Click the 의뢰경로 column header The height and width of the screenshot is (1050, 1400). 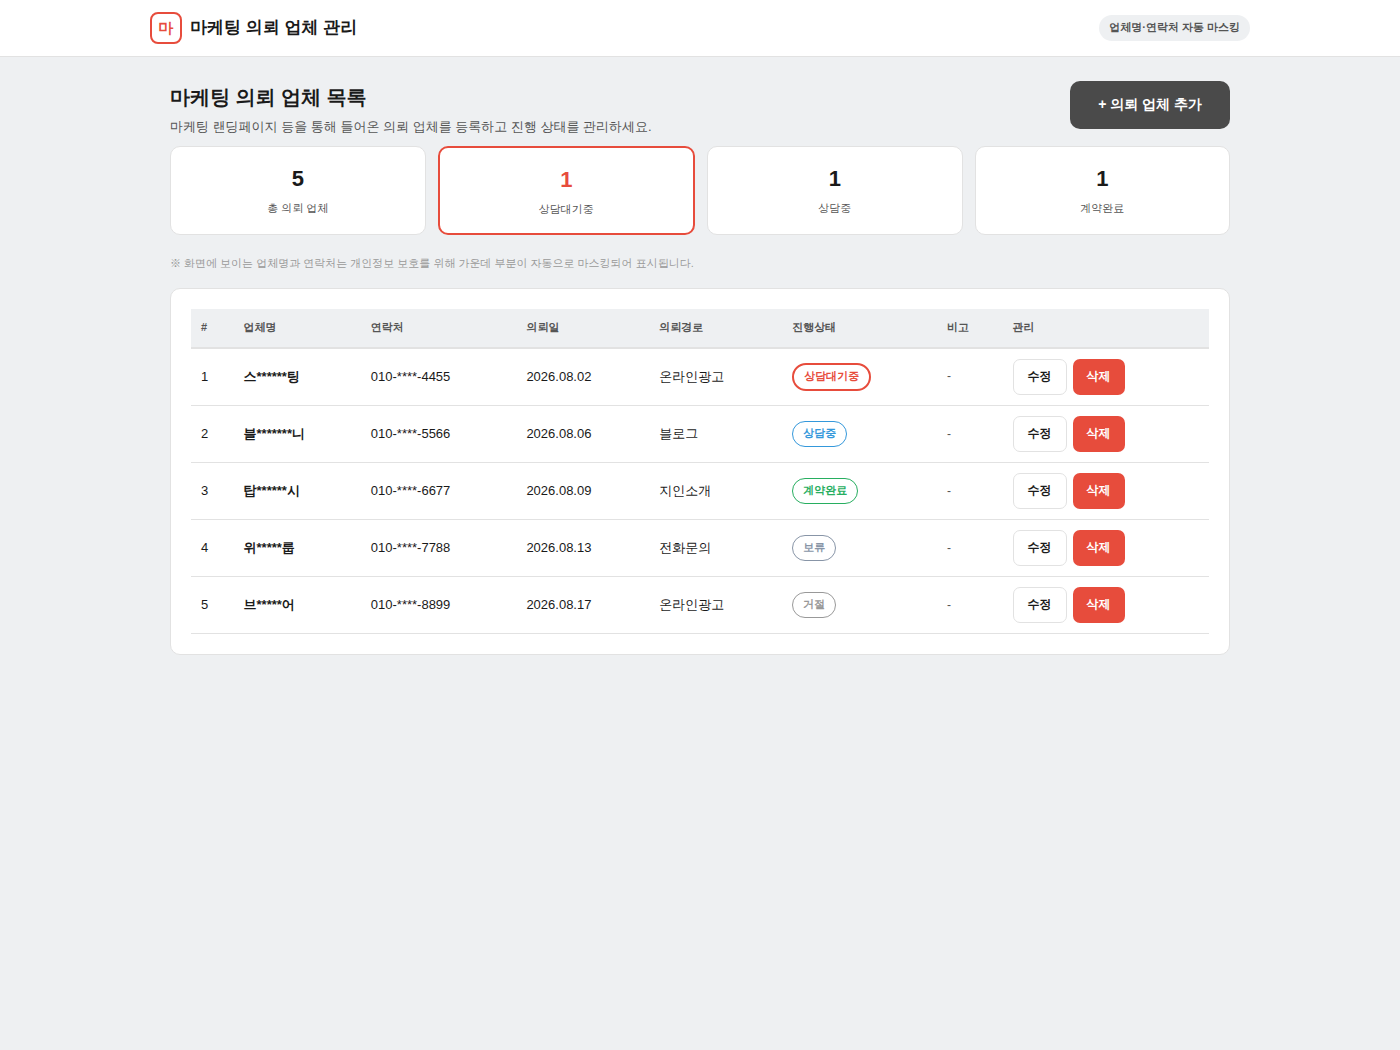[681, 328]
